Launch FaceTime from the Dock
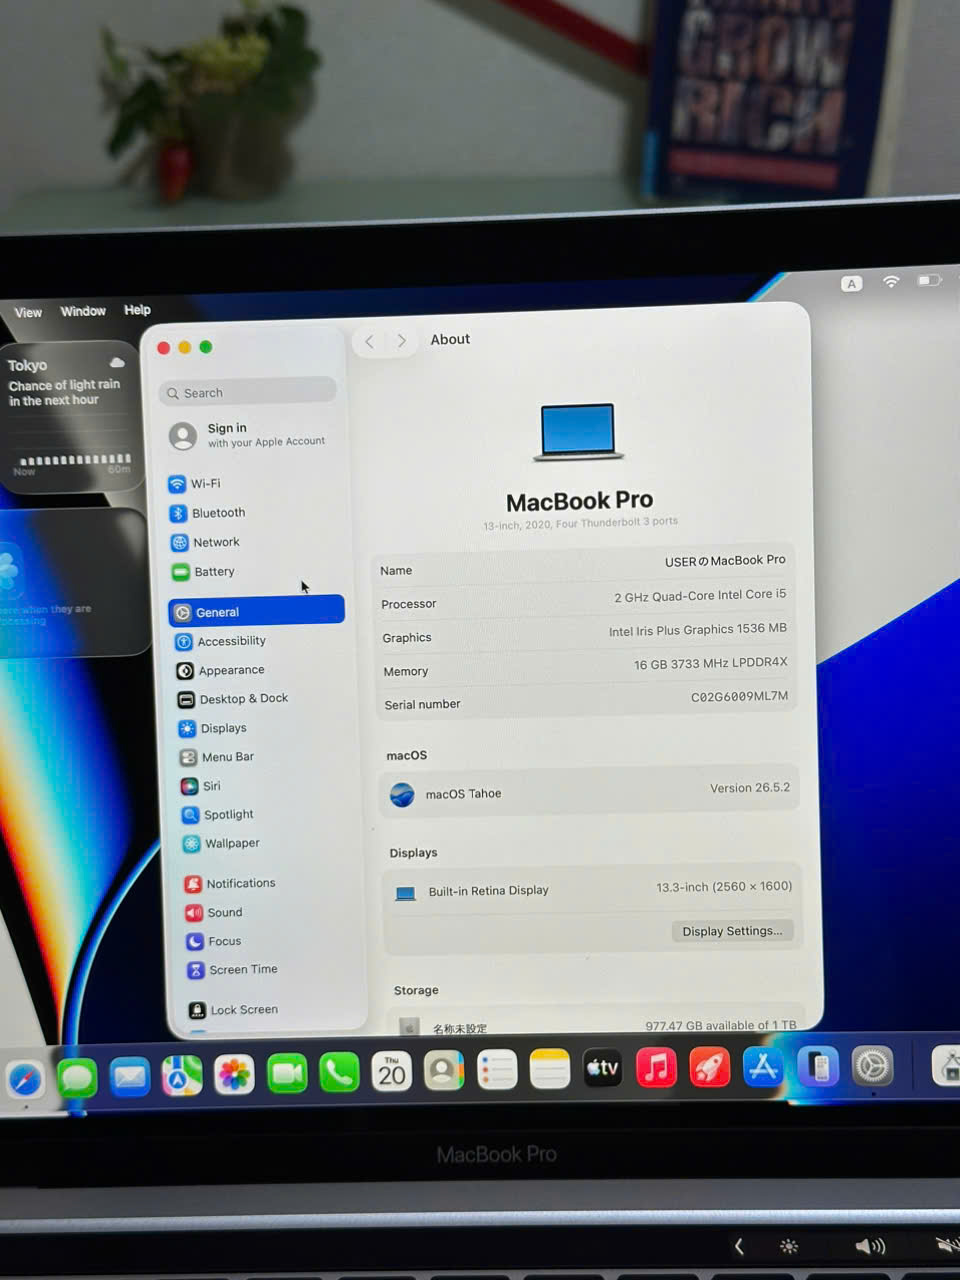Screen dimensions: 960x1280 click(287, 1074)
